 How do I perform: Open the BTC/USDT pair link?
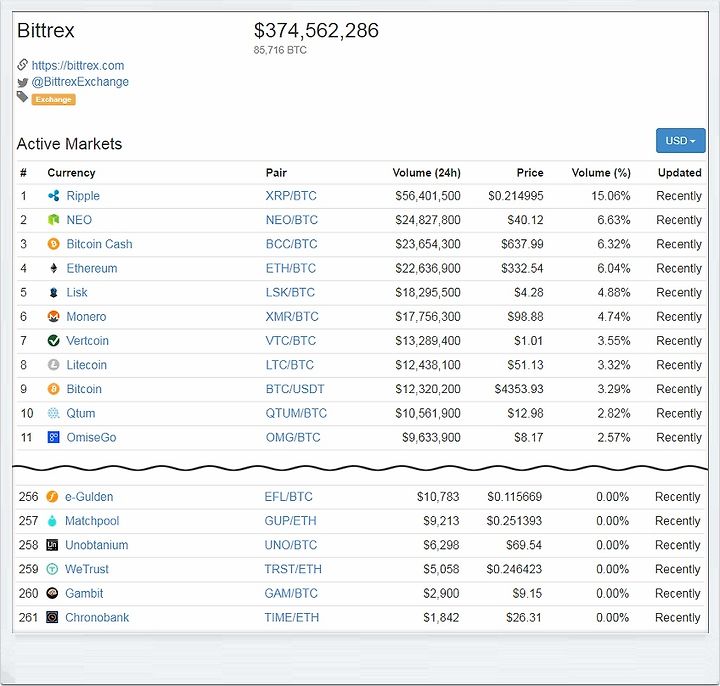295,389
